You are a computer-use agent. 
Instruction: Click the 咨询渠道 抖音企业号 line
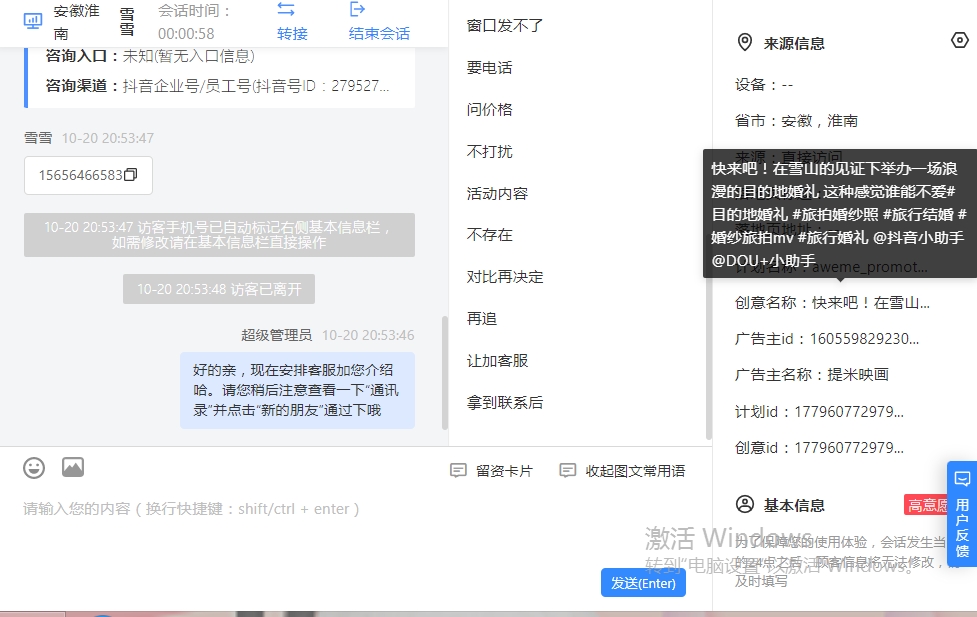pyautogui.click(x=217, y=85)
